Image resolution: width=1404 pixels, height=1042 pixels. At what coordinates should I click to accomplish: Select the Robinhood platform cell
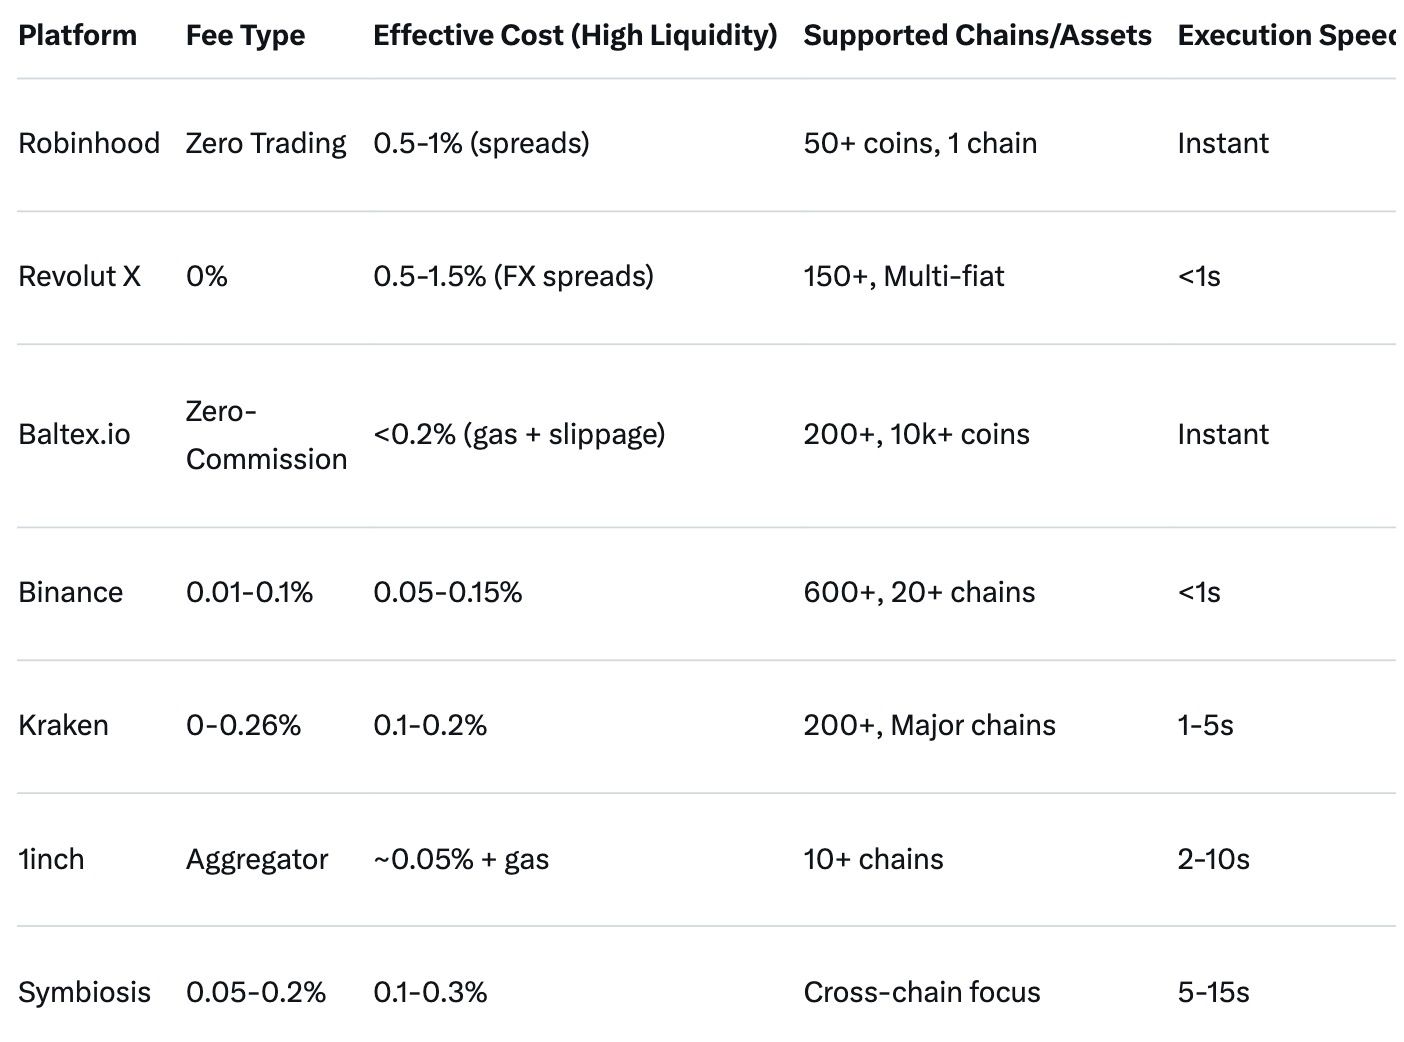[89, 143]
